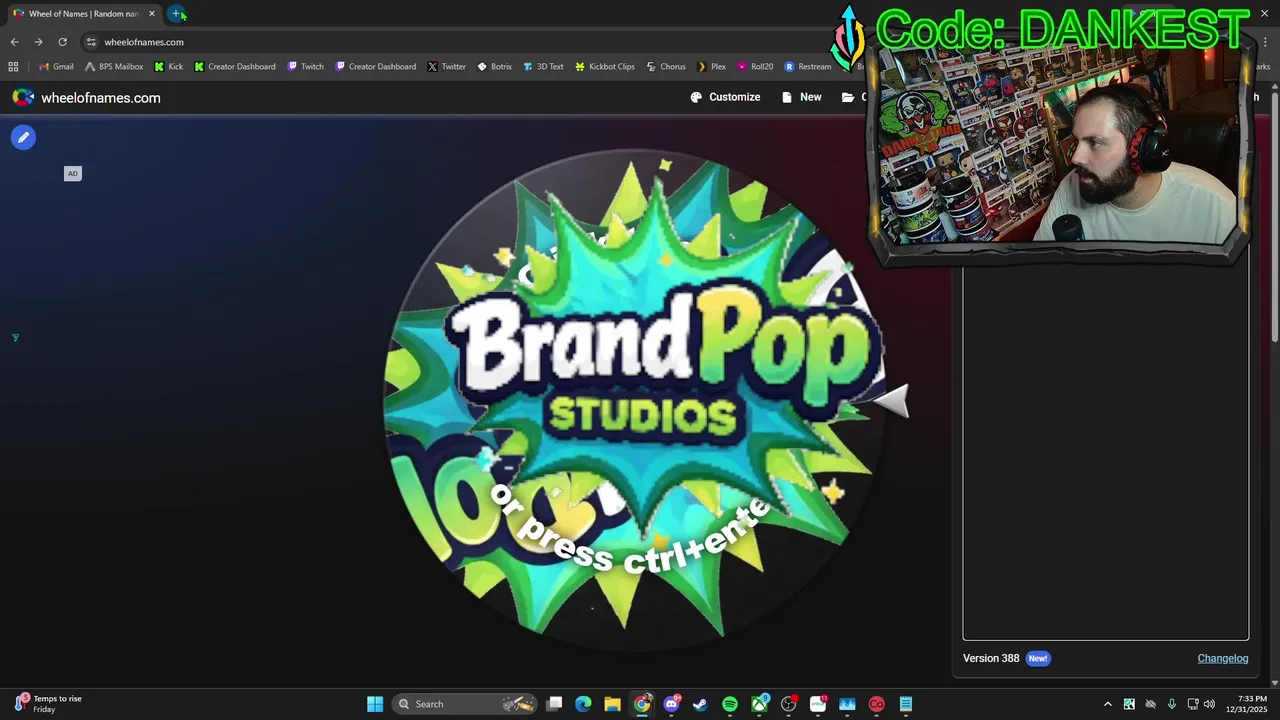Open the Temps to rise weather widget
1280x720 pixels.
coord(48,704)
